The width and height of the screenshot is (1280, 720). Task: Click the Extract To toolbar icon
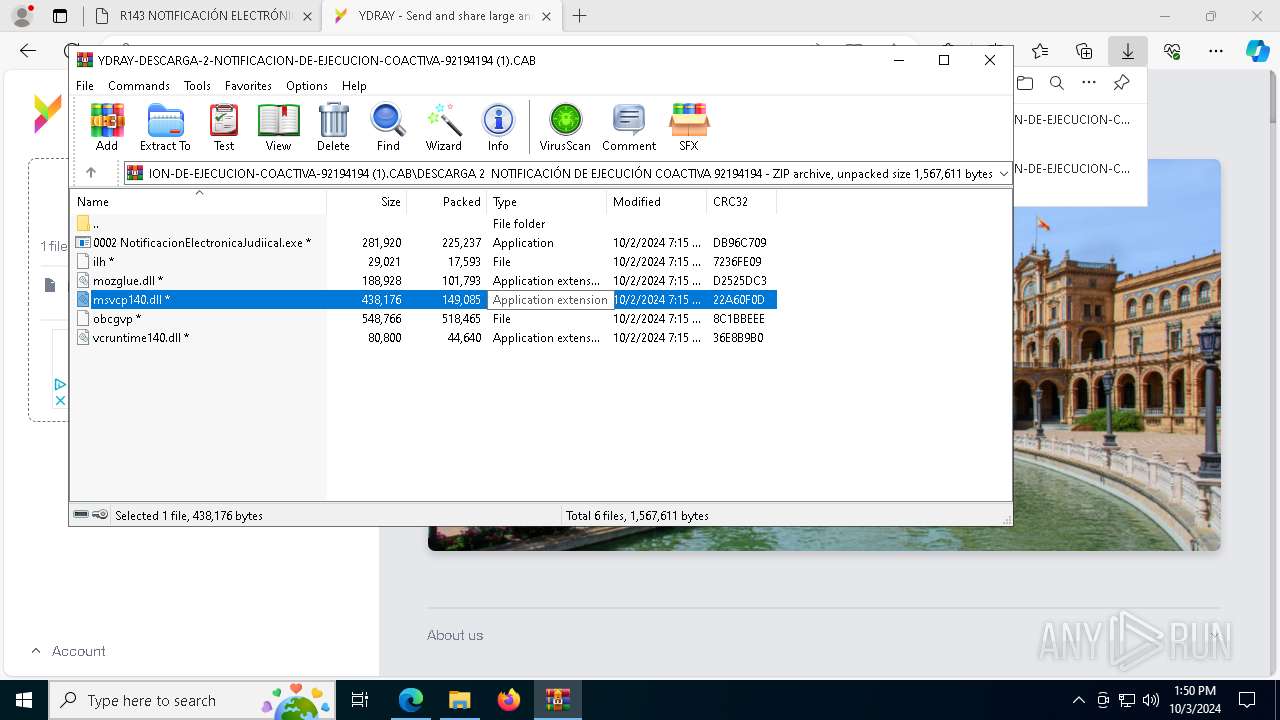[x=165, y=127]
